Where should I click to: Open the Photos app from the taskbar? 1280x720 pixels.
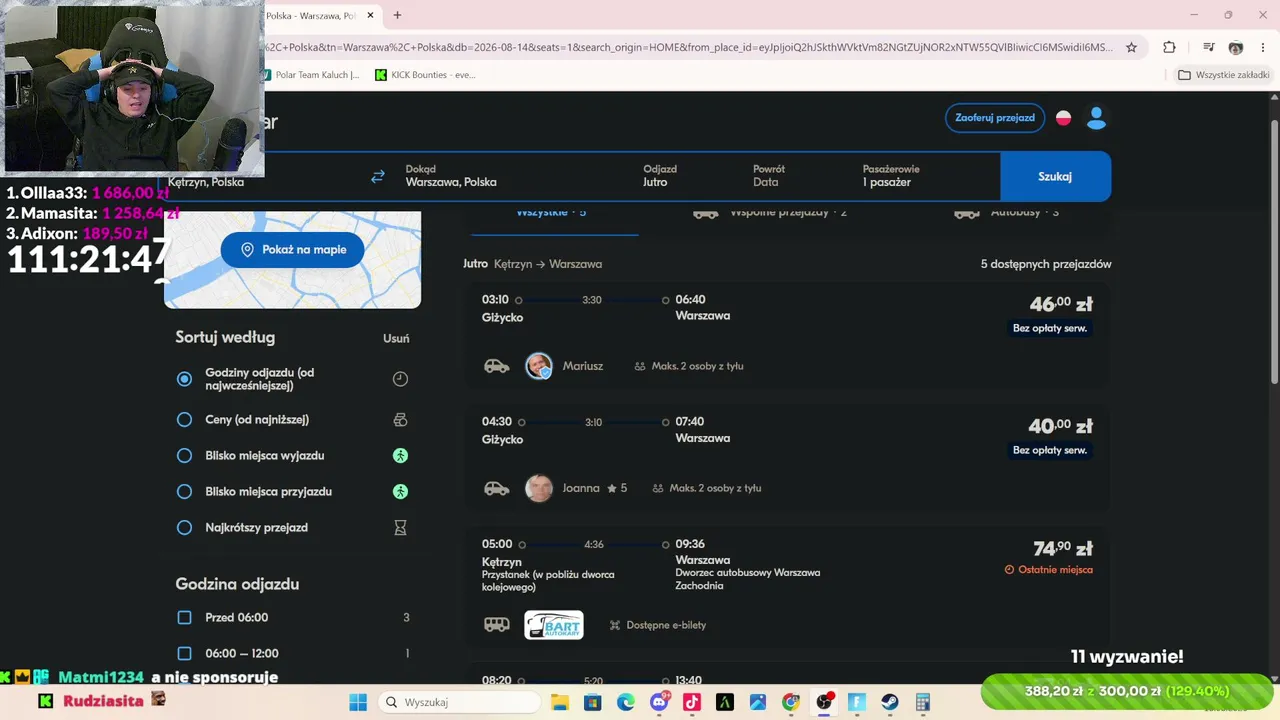758,702
